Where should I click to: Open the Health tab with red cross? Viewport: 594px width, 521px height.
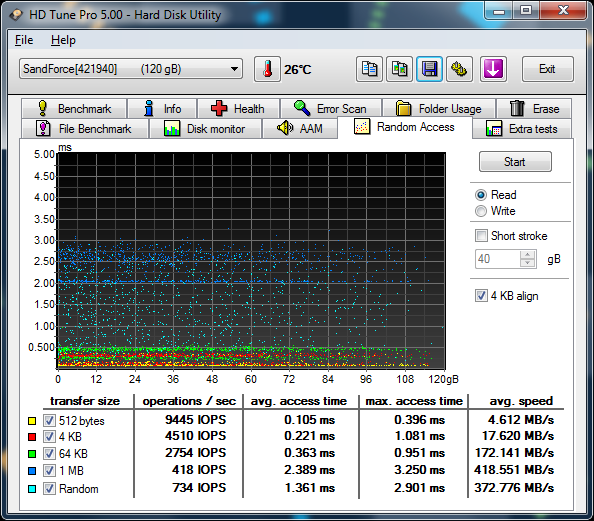(239, 109)
